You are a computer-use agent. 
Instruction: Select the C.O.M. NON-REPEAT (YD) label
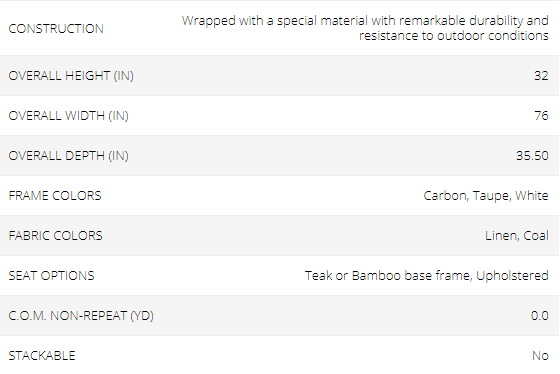[81, 316]
